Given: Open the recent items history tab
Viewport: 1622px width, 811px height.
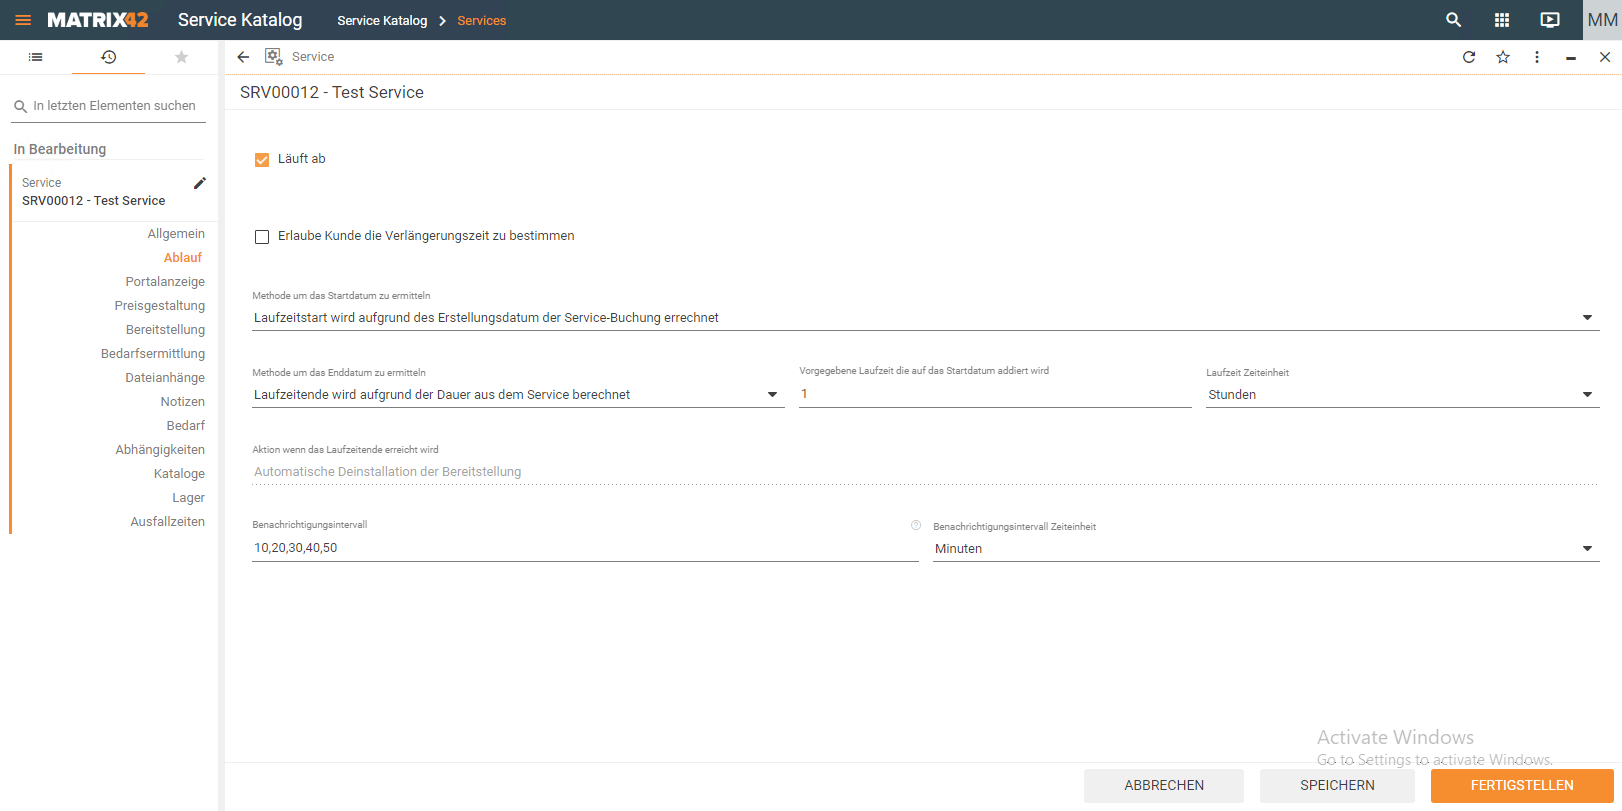Looking at the screenshot, I should click(108, 57).
